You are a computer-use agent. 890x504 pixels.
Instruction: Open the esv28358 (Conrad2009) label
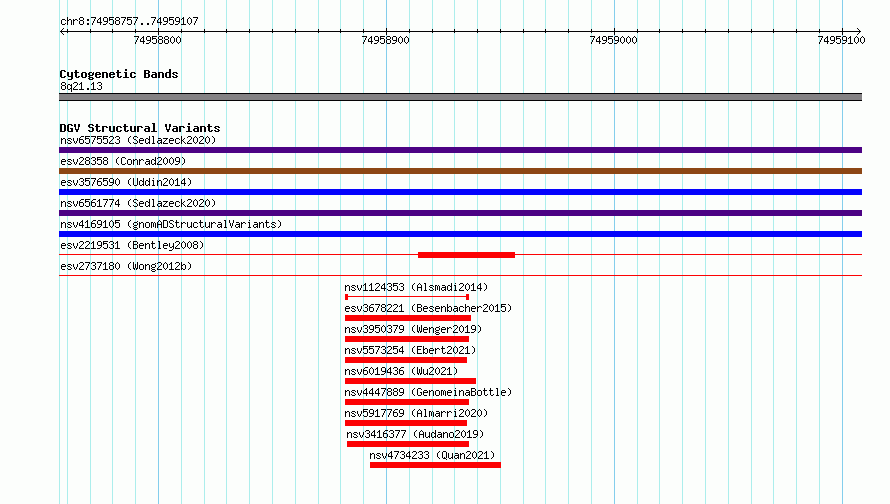click(x=123, y=161)
